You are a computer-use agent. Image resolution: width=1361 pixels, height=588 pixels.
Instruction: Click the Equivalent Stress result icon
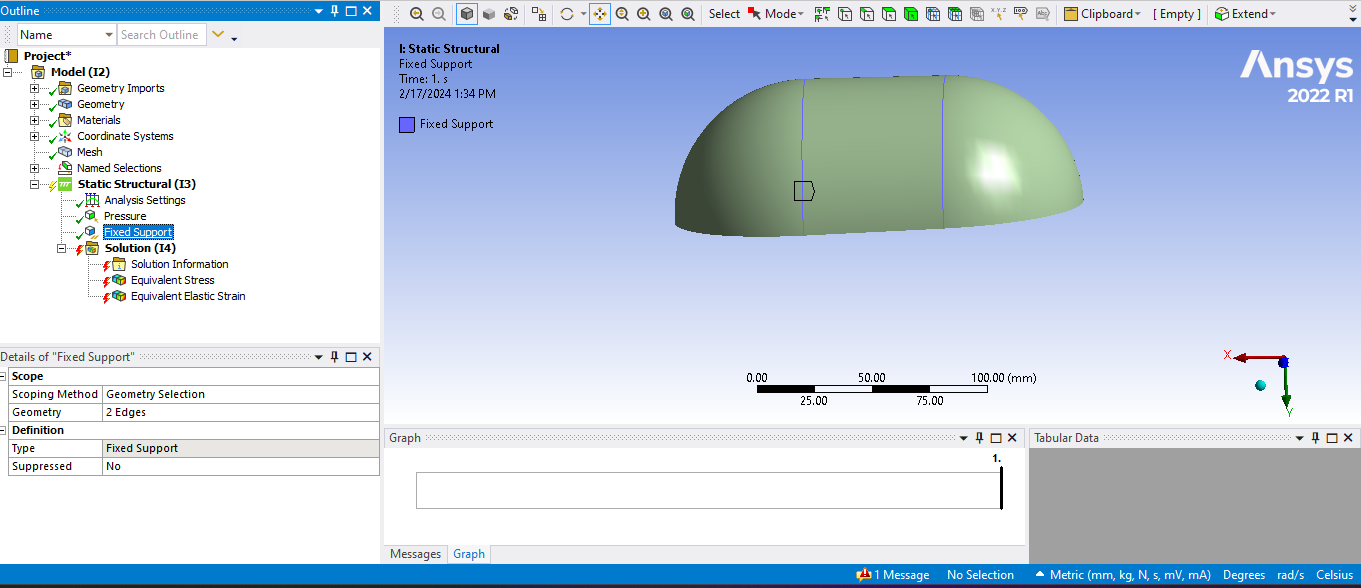pos(120,280)
